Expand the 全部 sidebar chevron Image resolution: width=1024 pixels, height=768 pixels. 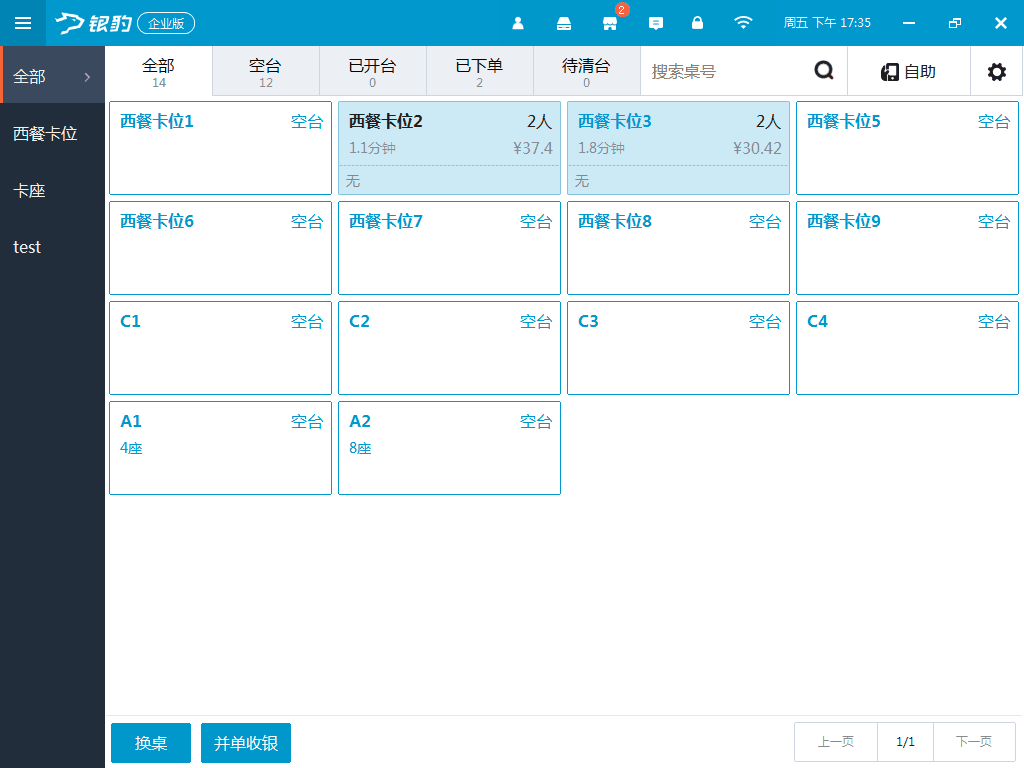coord(88,77)
